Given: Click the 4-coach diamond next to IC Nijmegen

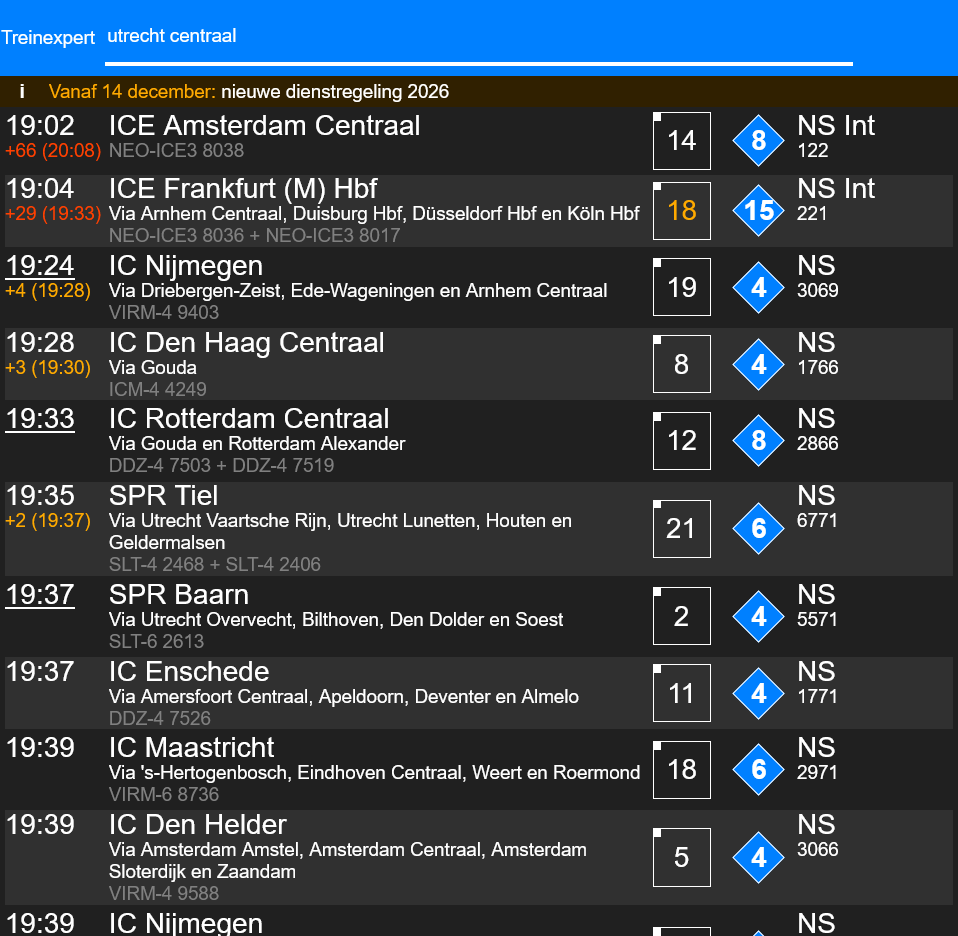Looking at the screenshot, I should pyautogui.click(x=758, y=287).
